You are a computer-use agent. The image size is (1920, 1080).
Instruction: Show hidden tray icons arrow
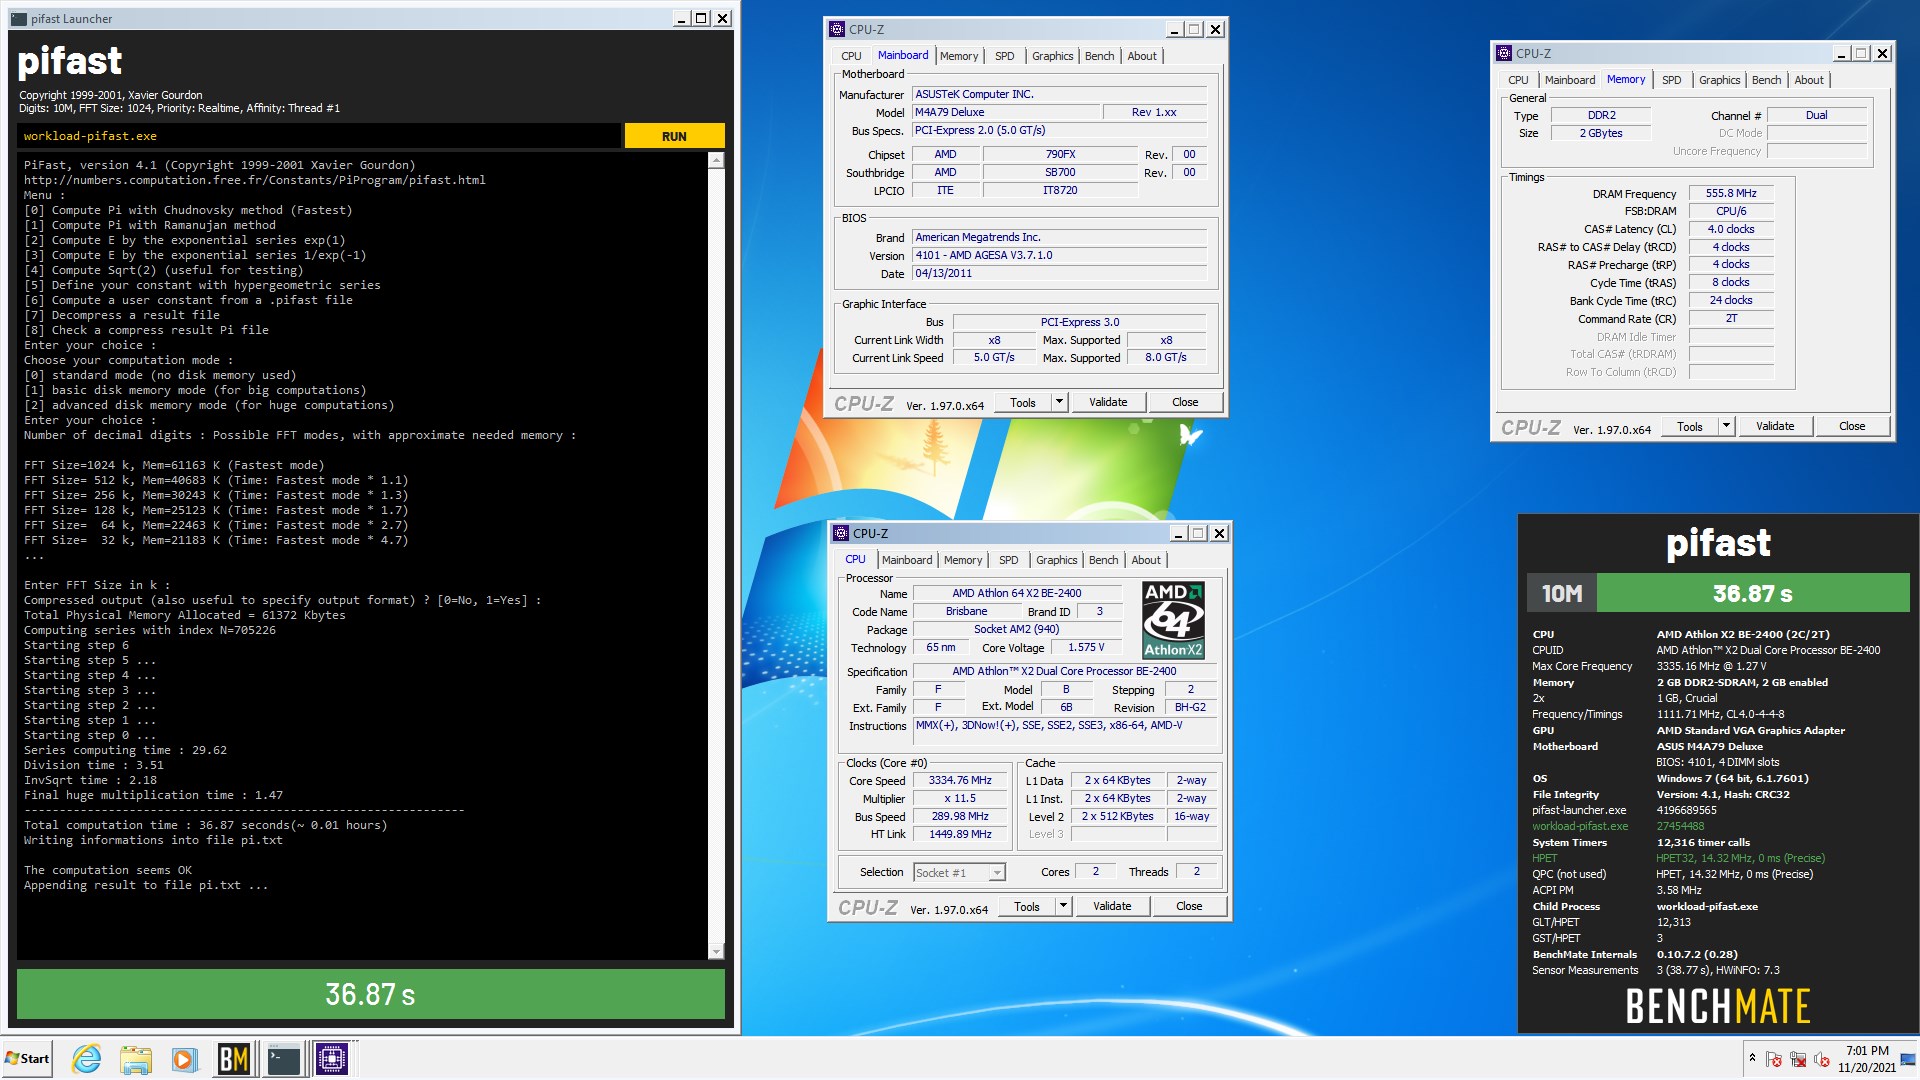point(1751,1058)
